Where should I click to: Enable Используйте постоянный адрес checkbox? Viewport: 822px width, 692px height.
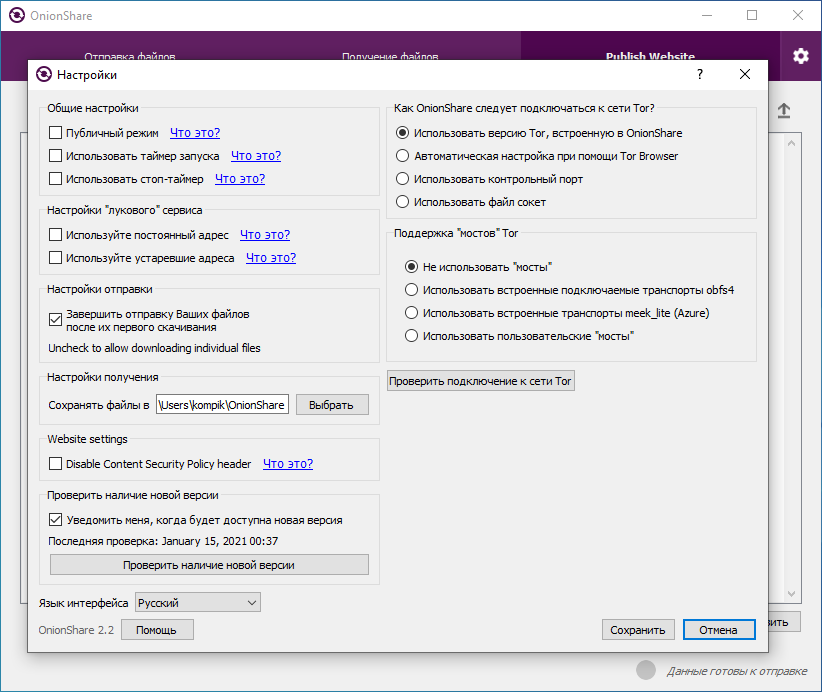point(56,234)
